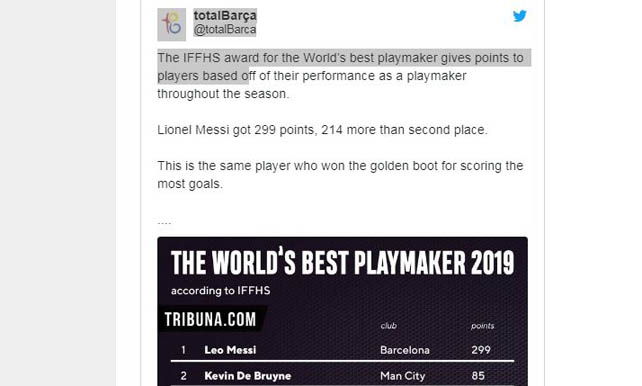The image size is (642, 386).
Task: Click Man City club entry in table
Action: [402, 376]
